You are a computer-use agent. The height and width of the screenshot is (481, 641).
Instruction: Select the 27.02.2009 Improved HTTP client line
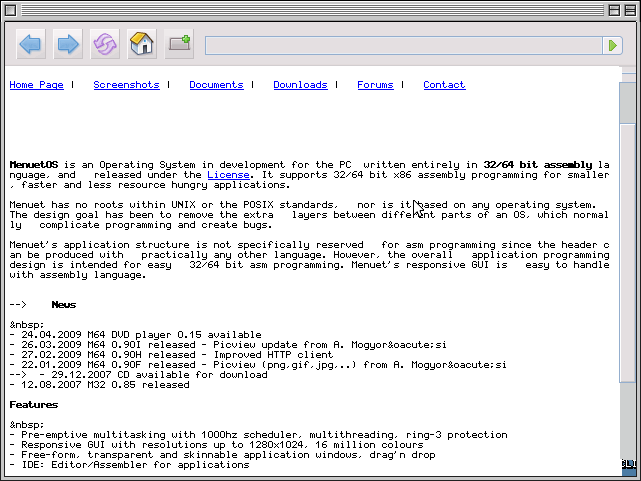[171, 355]
